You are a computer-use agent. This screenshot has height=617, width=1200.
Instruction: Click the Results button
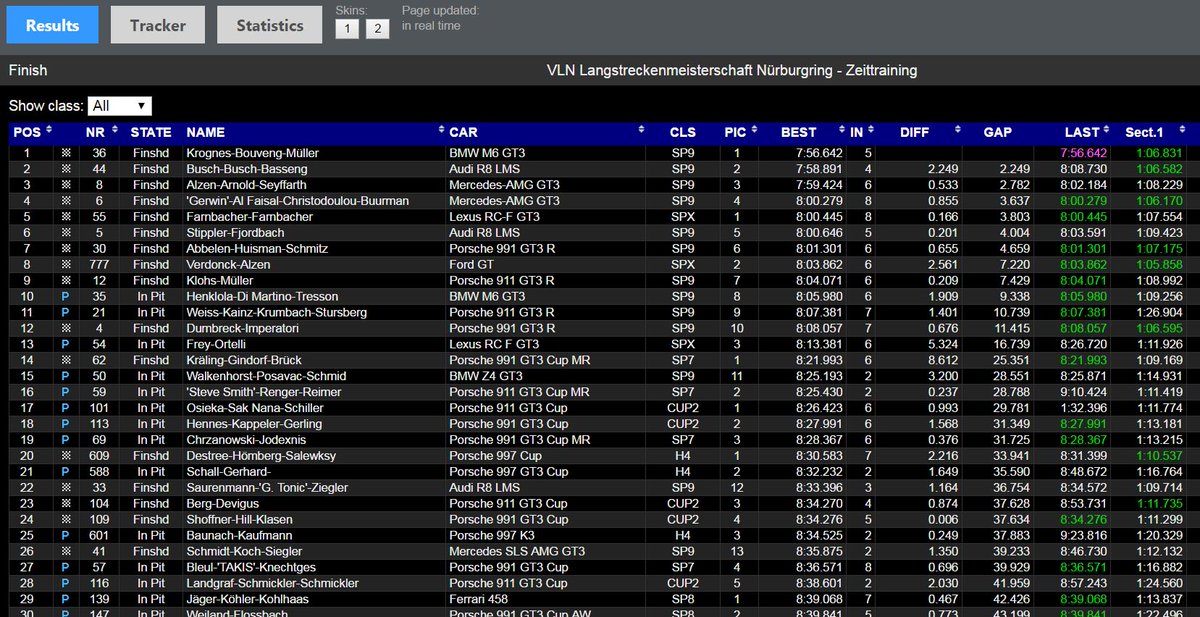click(x=51, y=25)
